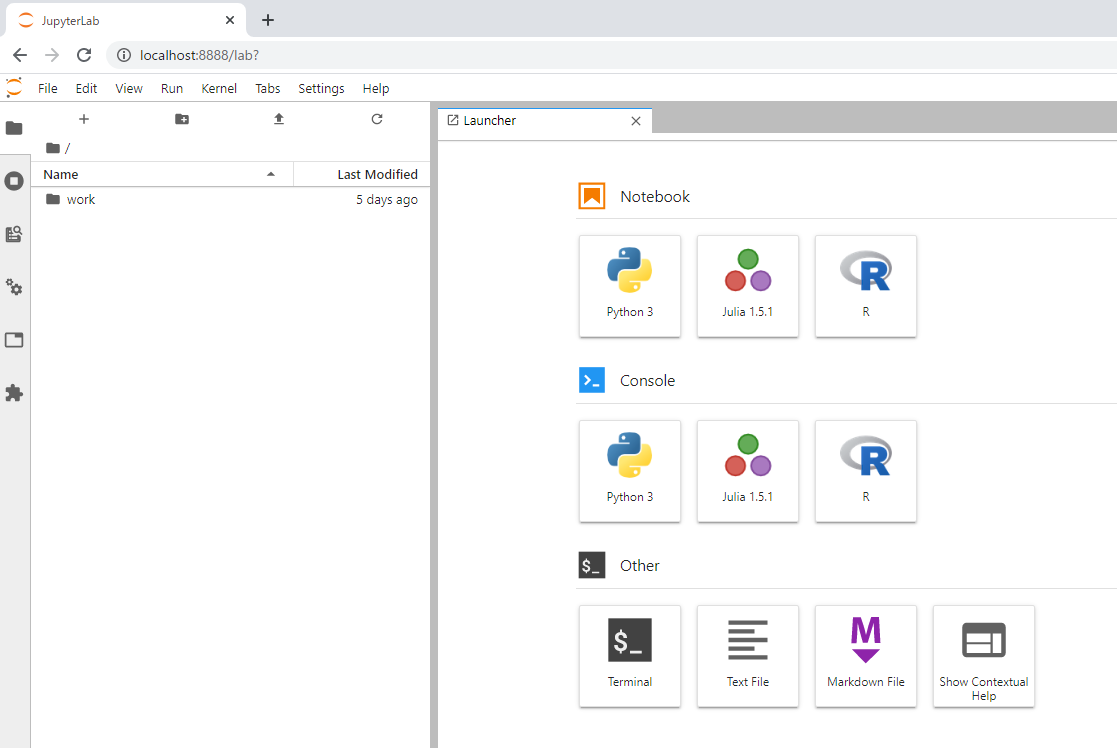
Task: Click the Console section heading
Action: click(x=648, y=380)
